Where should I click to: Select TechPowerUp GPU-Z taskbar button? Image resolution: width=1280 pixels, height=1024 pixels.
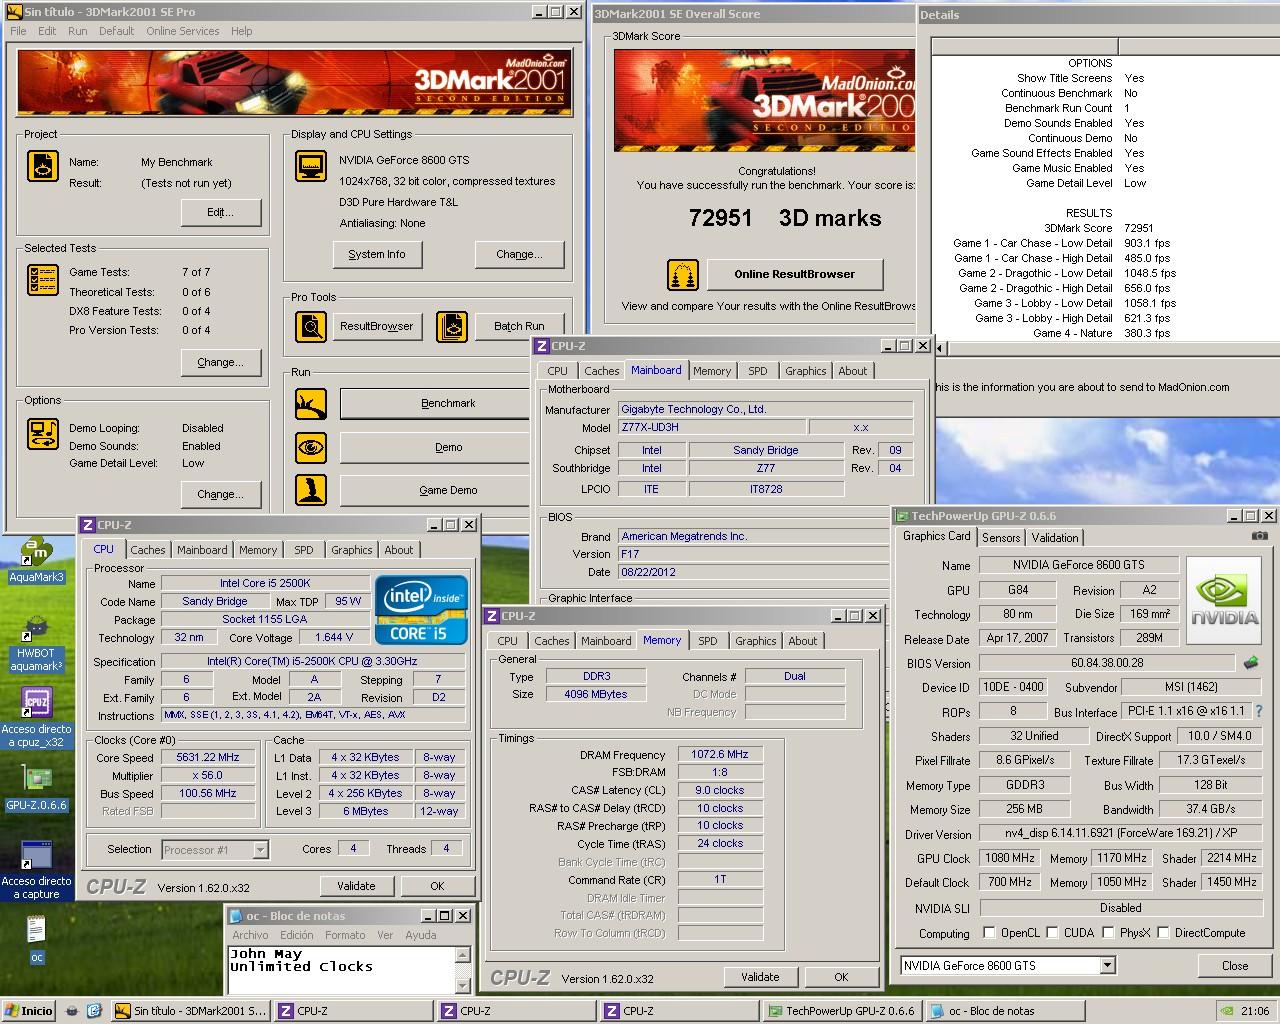click(841, 1011)
